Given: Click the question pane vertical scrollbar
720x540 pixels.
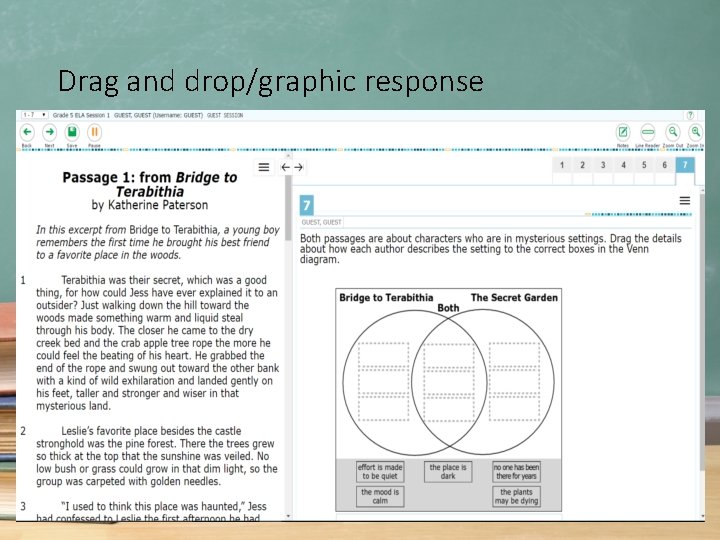Looking at the screenshot, I should [702, 331].
